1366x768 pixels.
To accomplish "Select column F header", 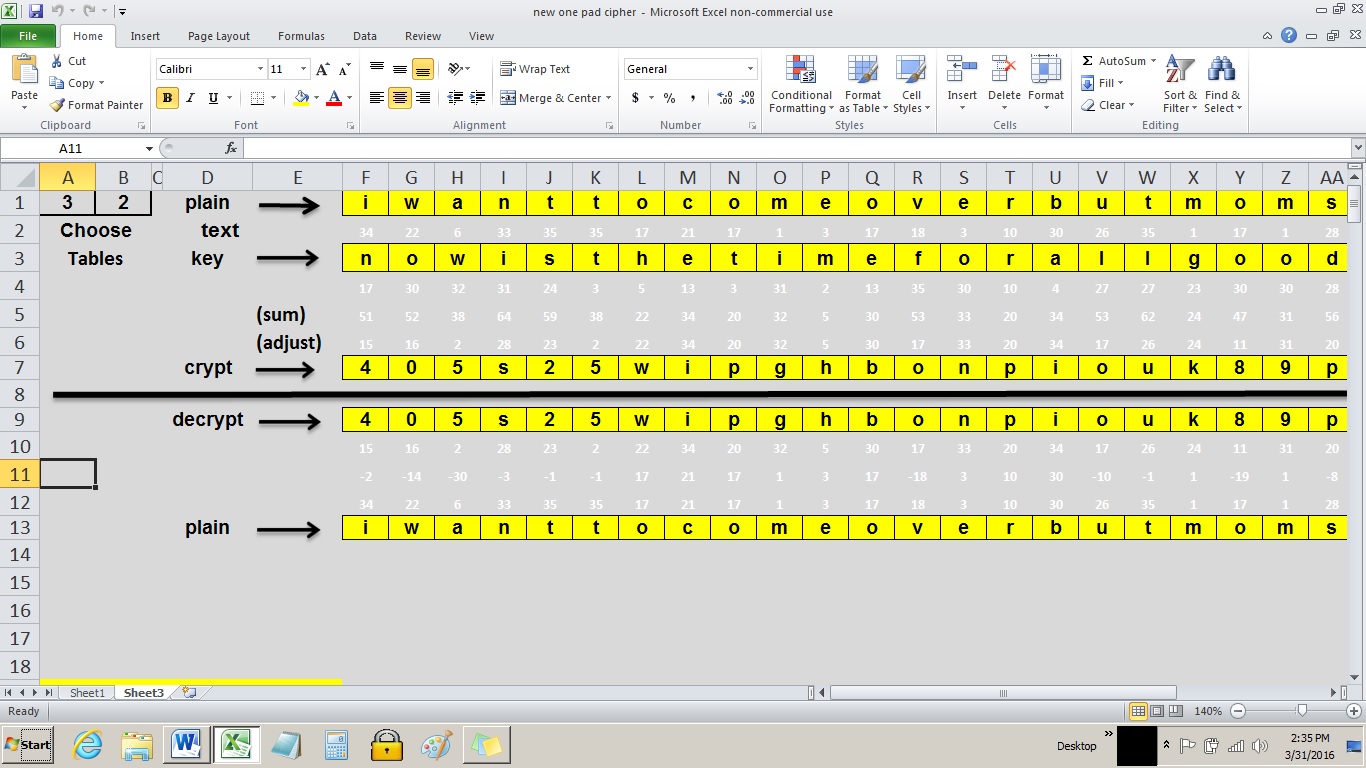I will pos(365,178).
